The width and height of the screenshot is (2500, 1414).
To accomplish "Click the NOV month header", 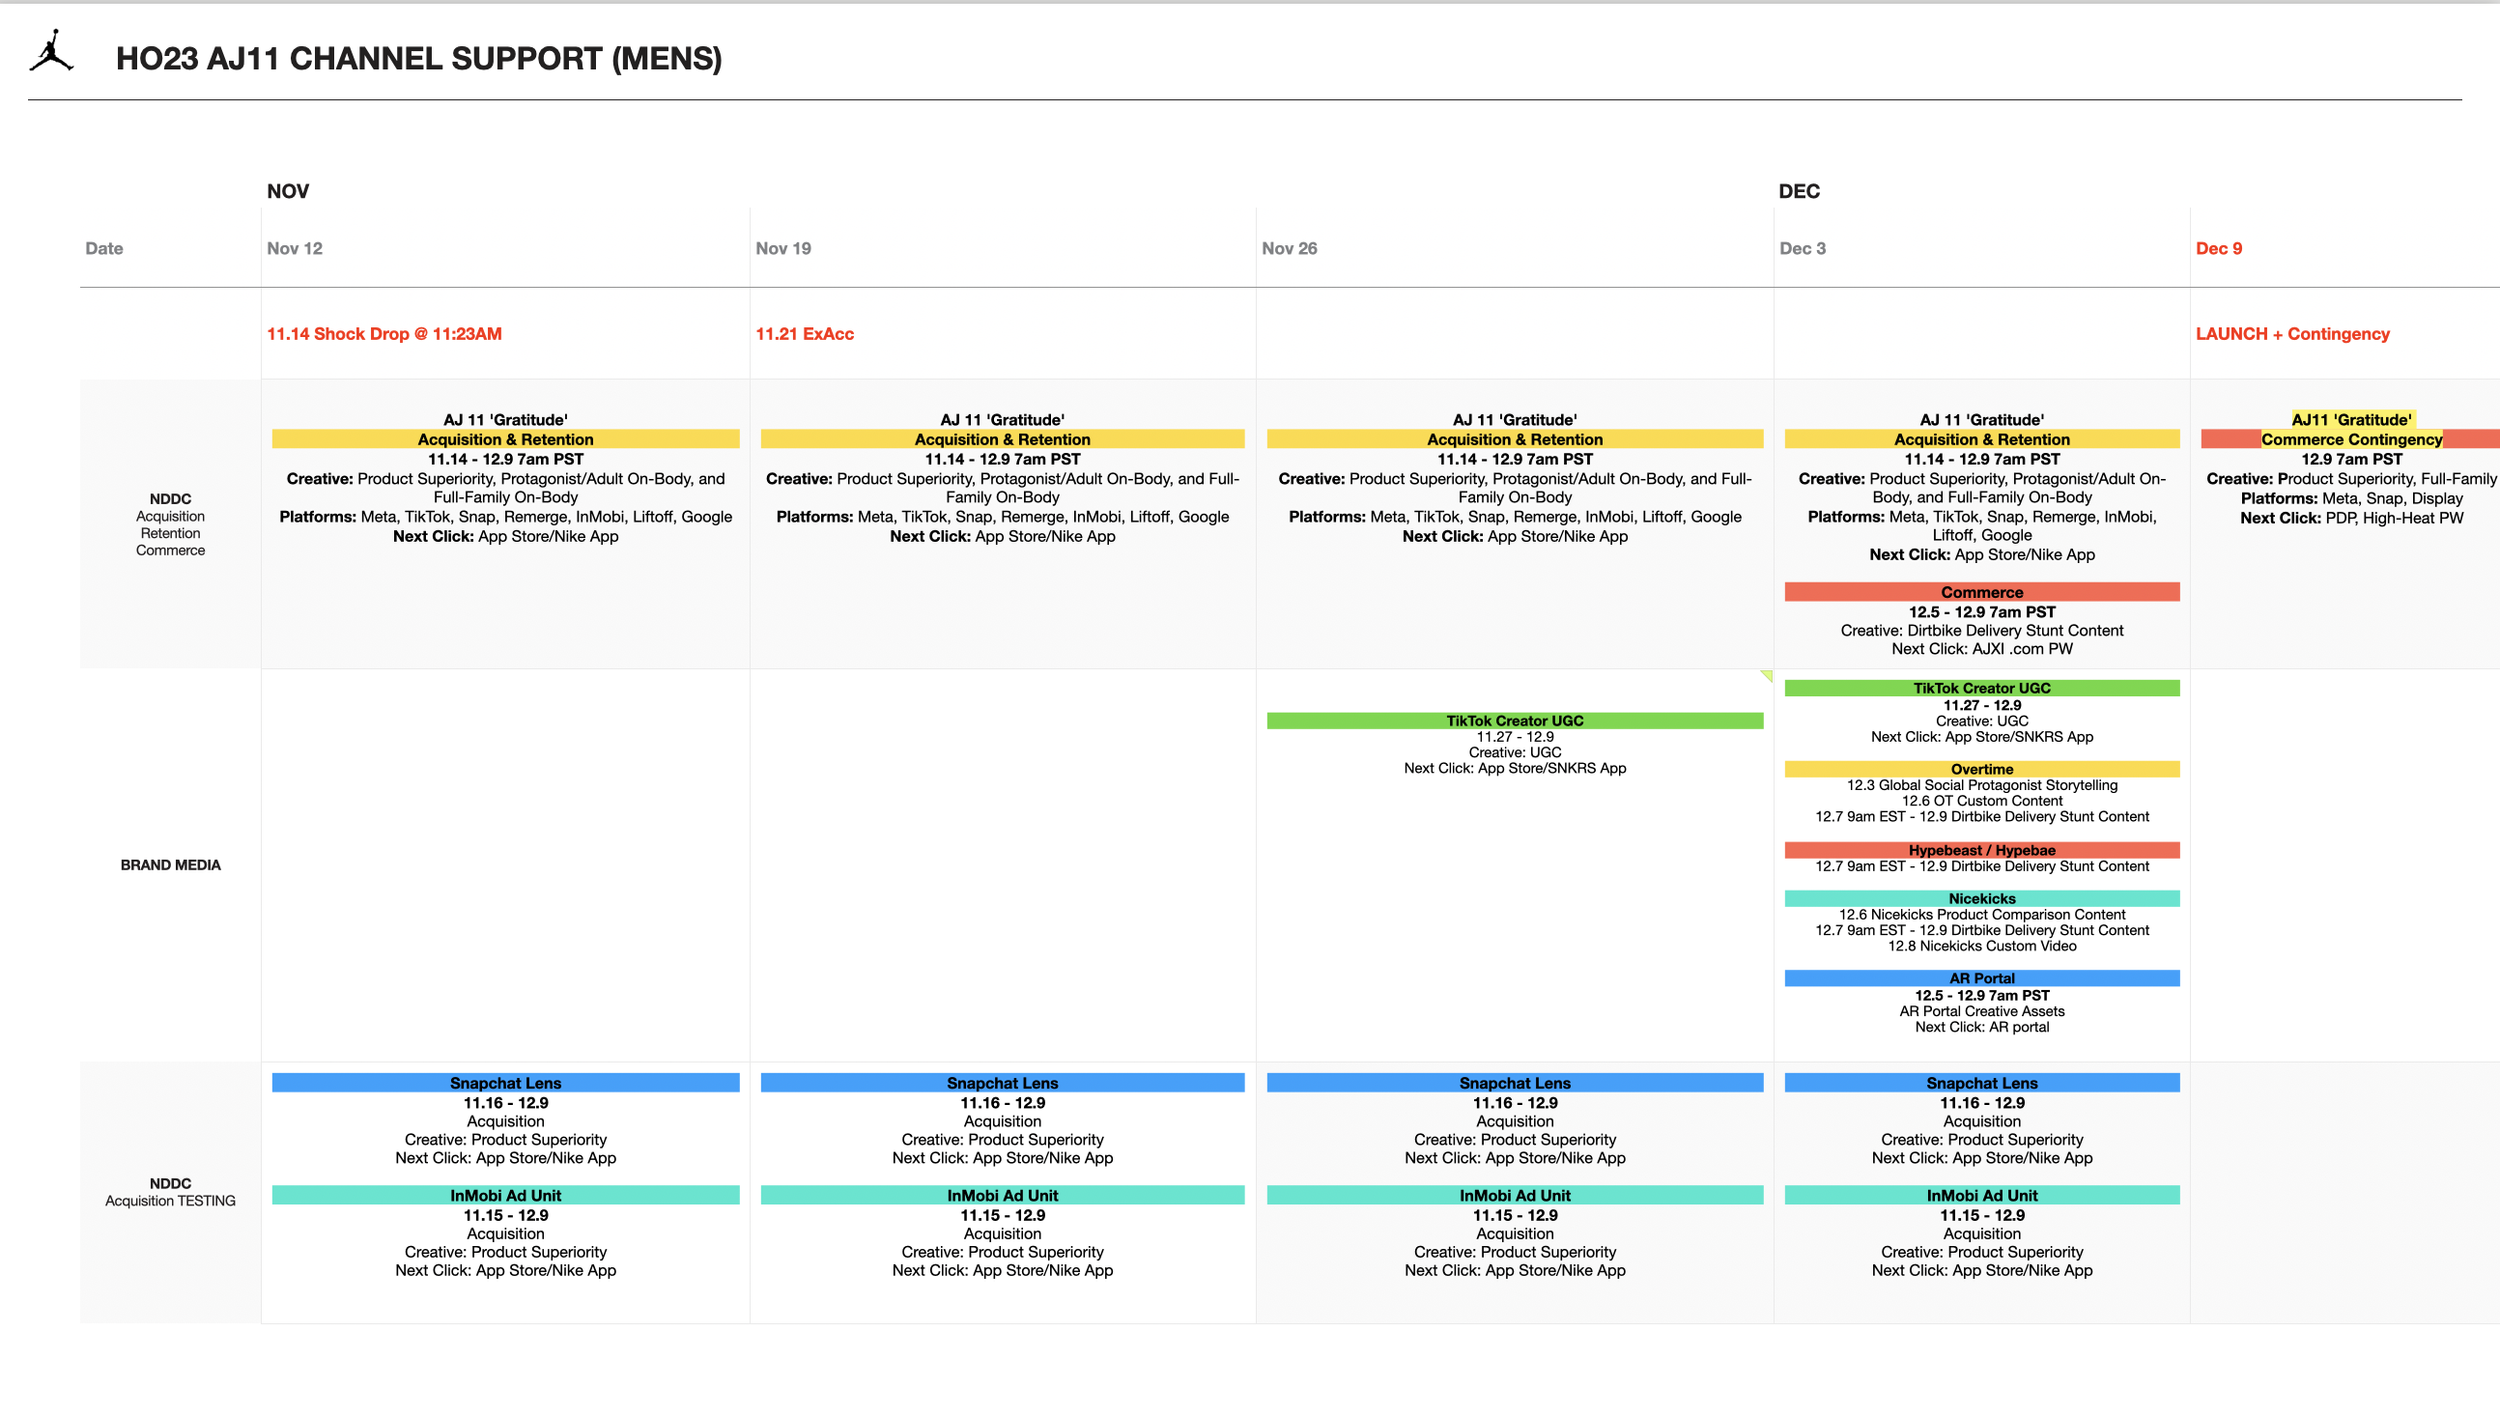I will click(x=288, y=191).
